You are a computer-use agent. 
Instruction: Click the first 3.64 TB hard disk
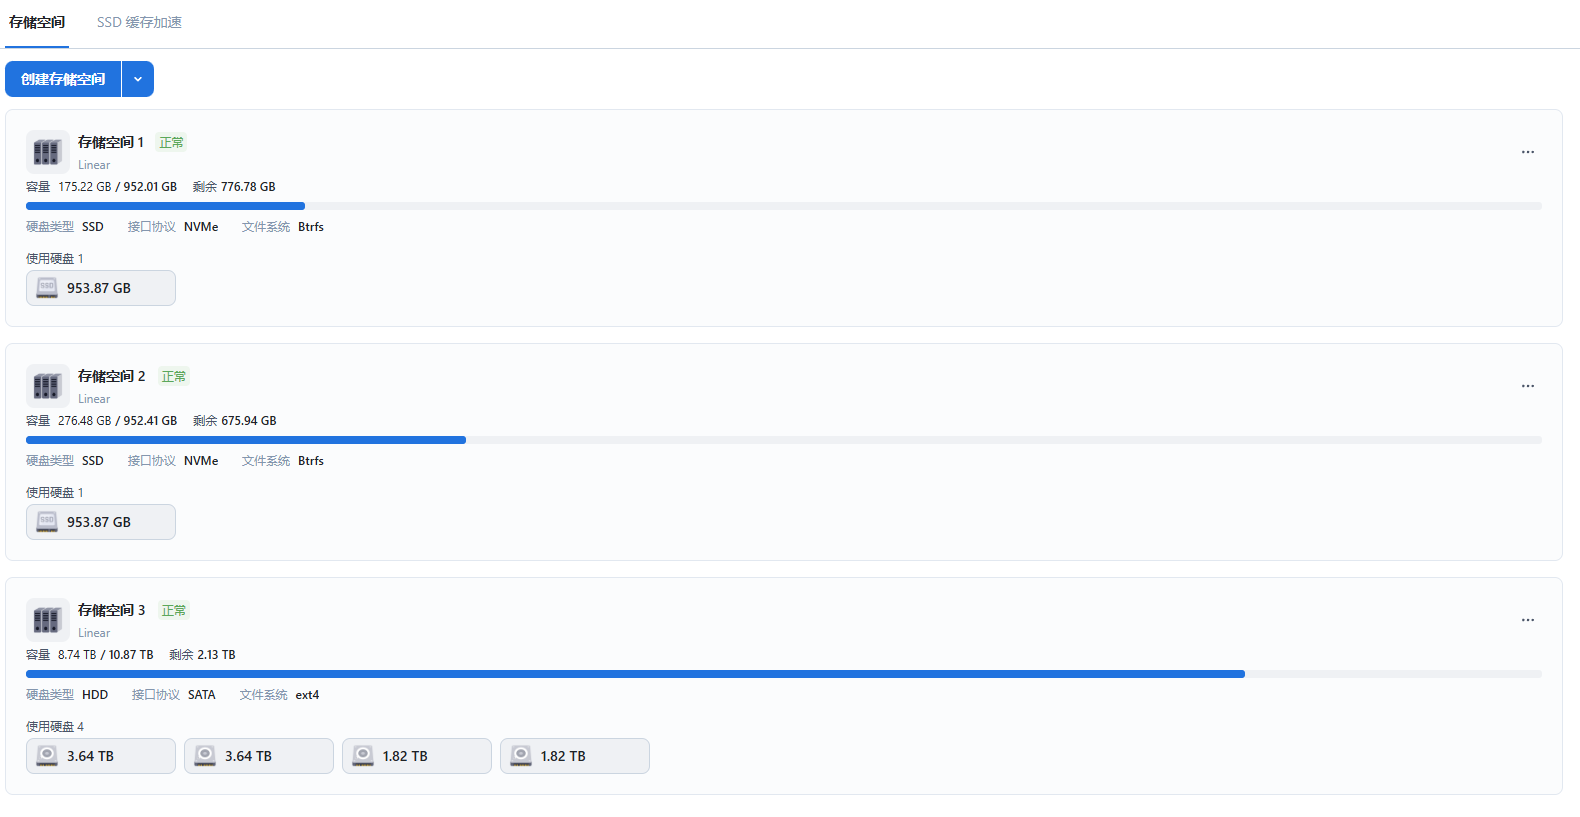click(x=101, y=756)
